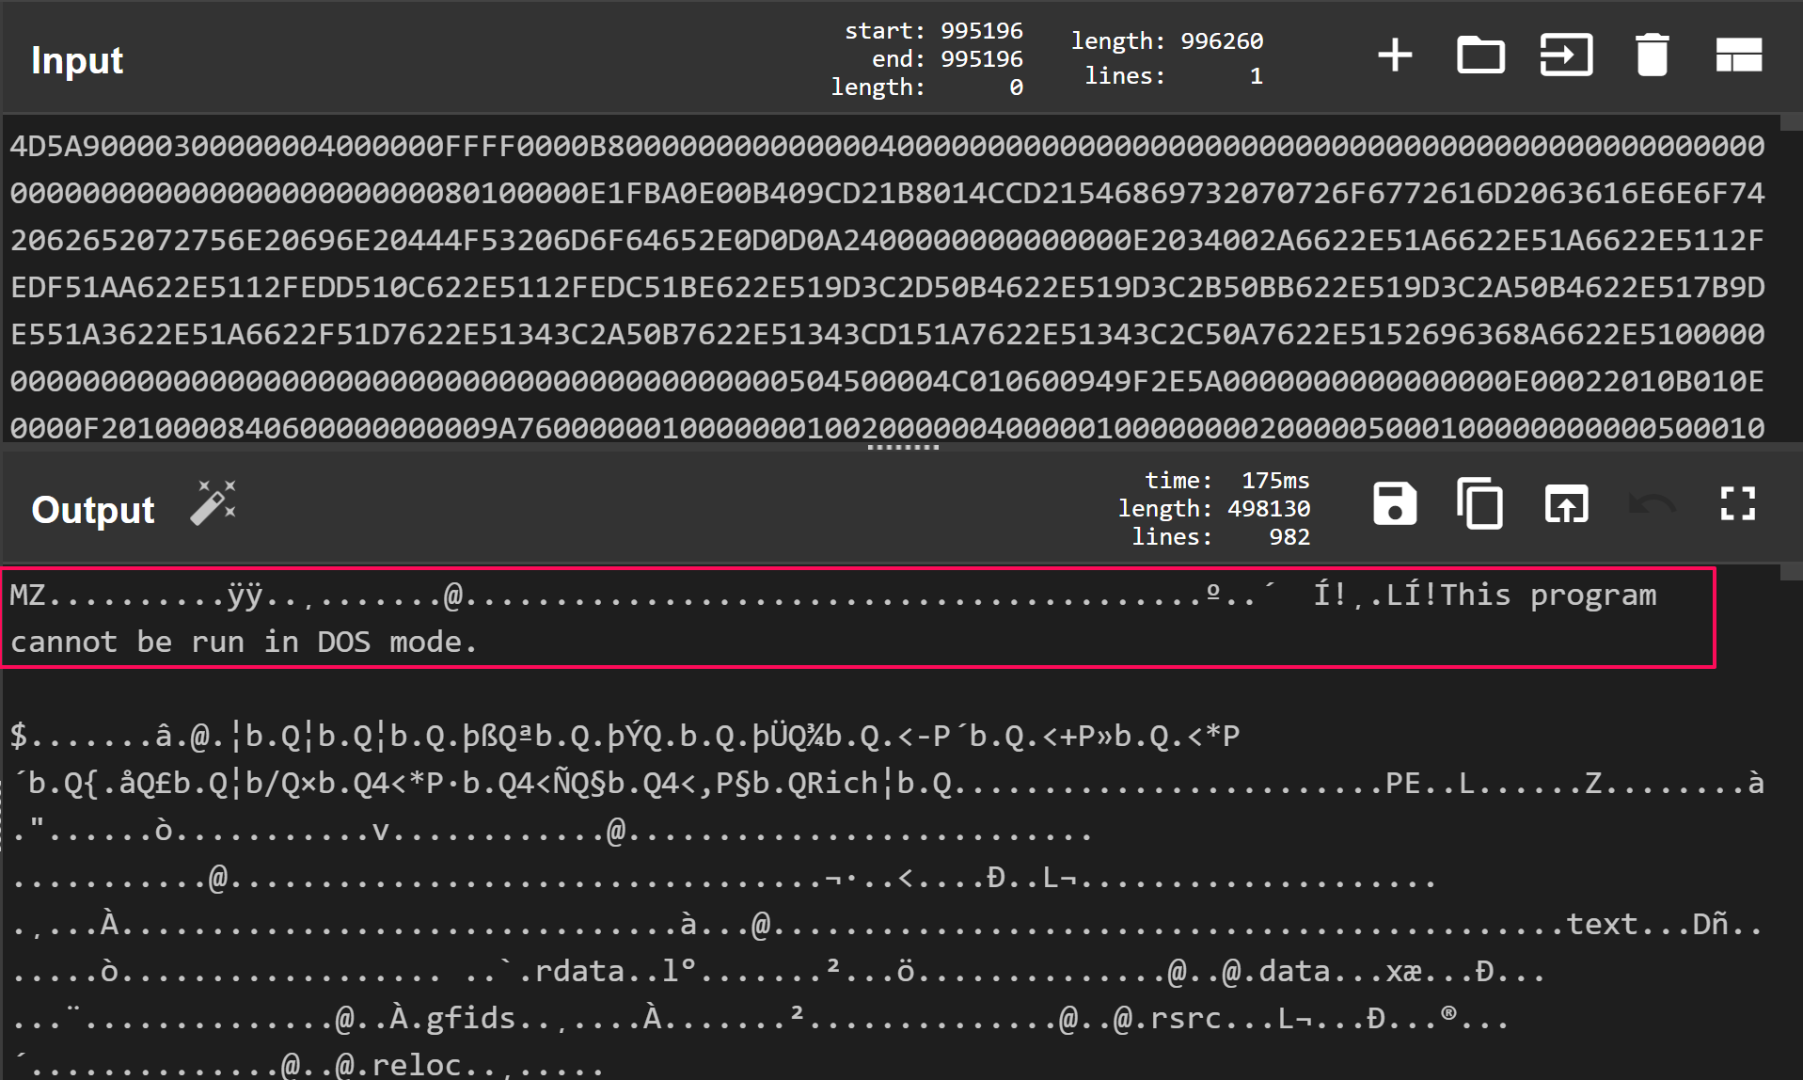Open folder as input

pyautogui.click(x=1480, y=55)
